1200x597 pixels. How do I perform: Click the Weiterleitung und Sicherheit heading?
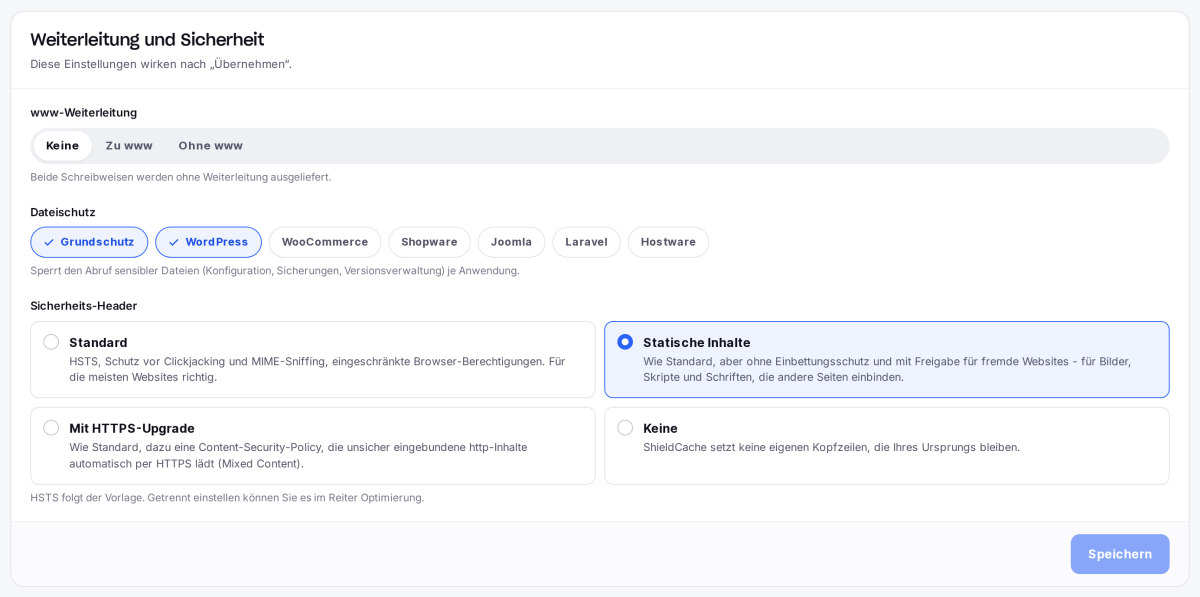pyautogui.click(x=147, y=40)
